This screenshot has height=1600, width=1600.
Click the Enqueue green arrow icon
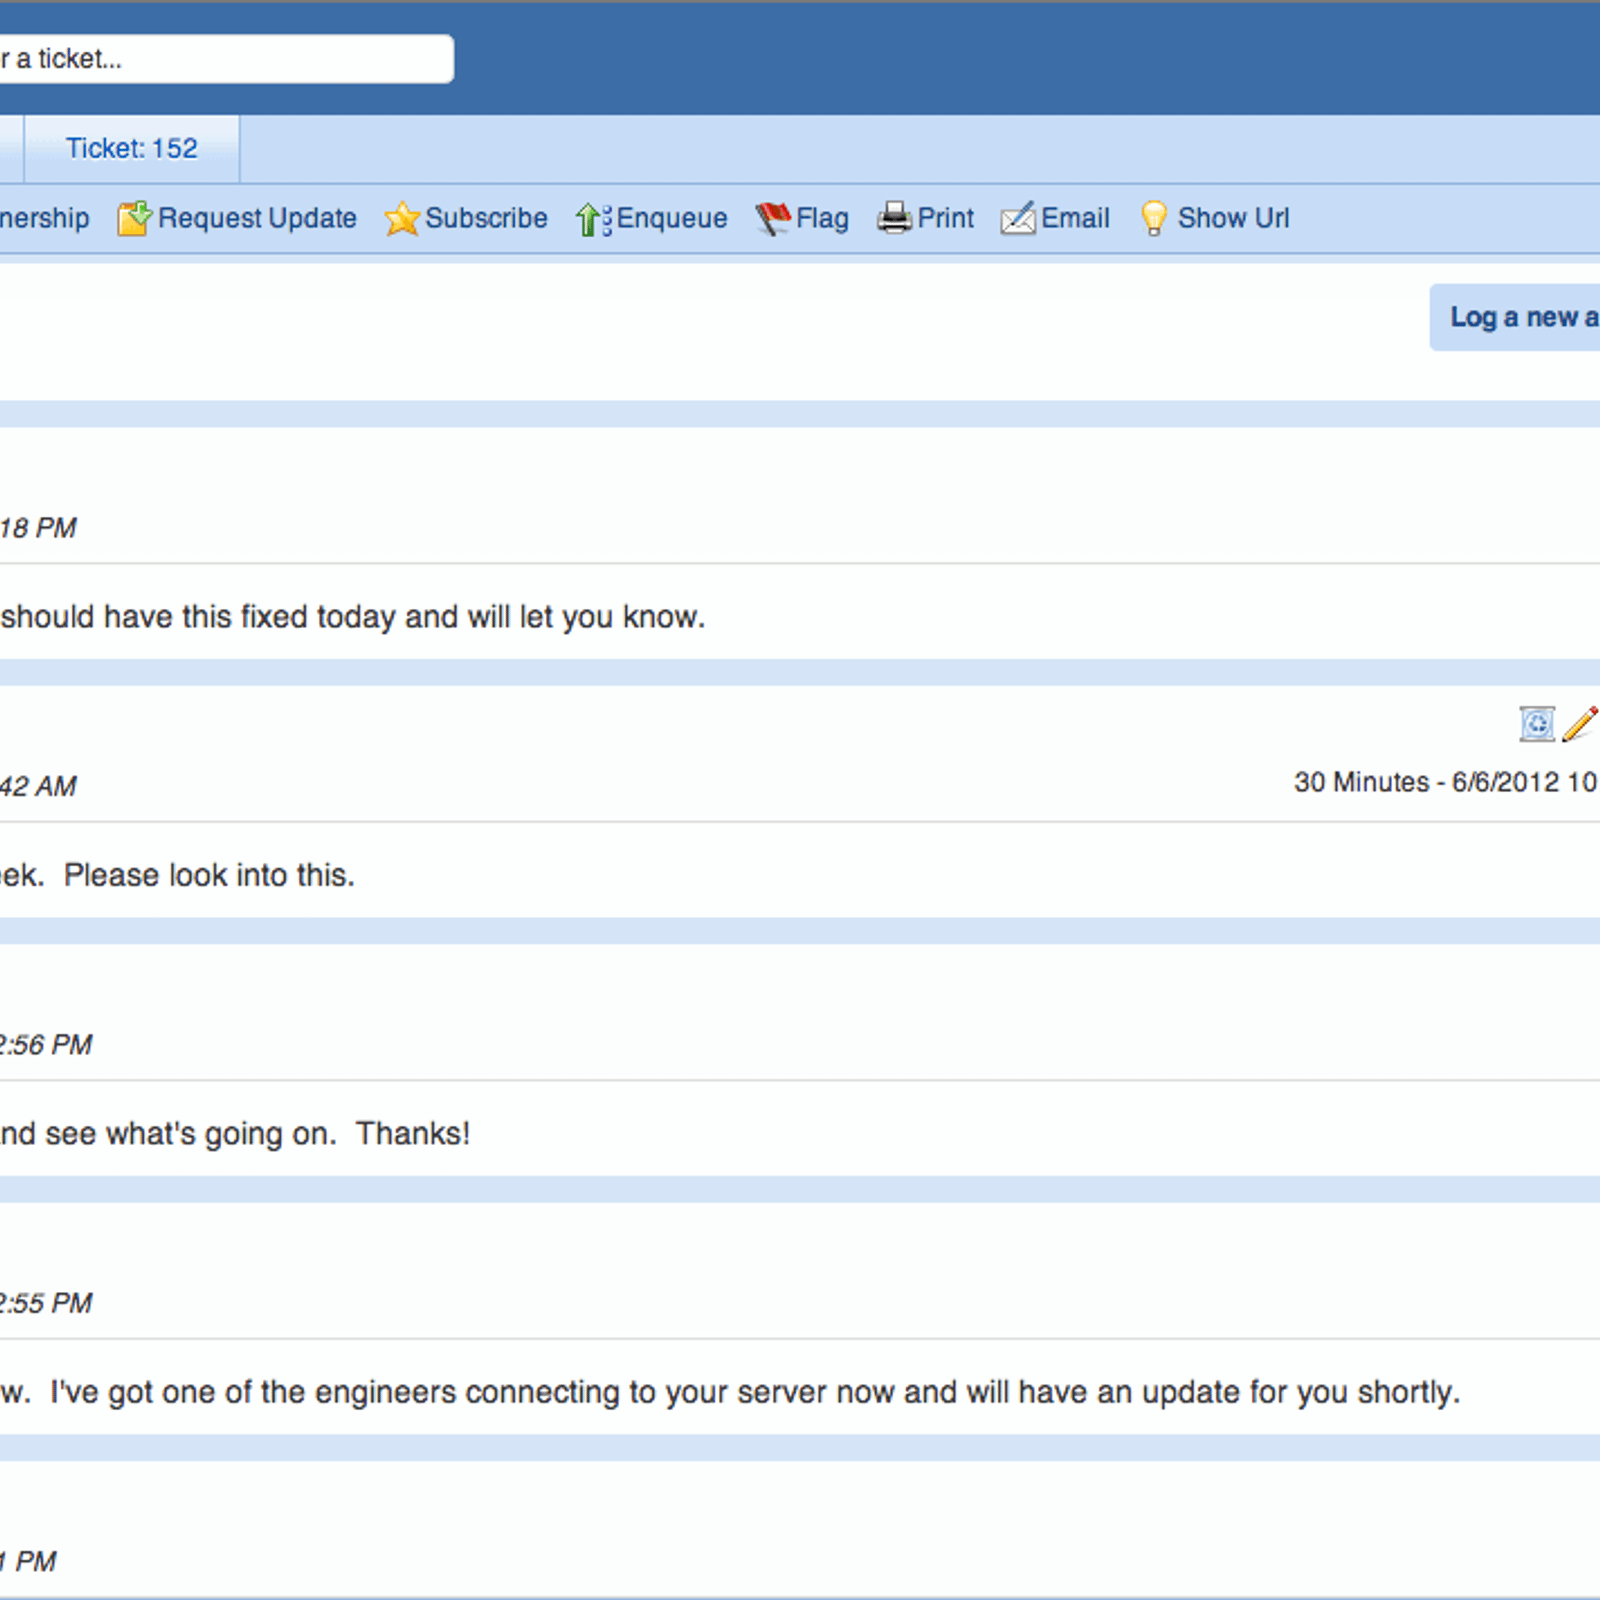pyautogui.click(x=593, y=219)
